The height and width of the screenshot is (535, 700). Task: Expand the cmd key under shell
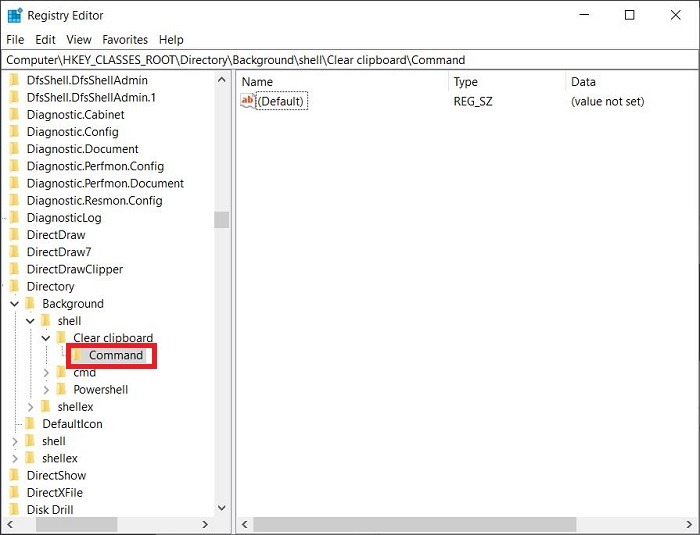(45, 372)
